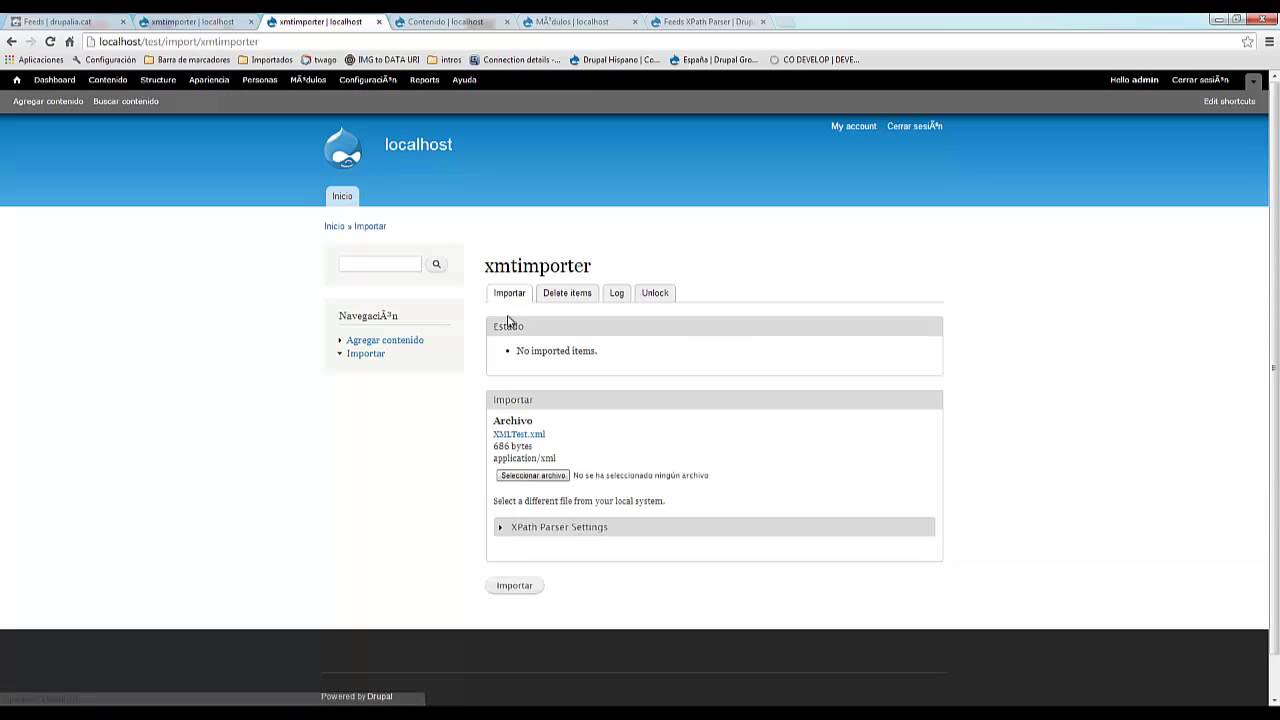This screenshot has width=1280, height=720.
Task: Open the intres bookmark folder
Action: pos(444,60)
